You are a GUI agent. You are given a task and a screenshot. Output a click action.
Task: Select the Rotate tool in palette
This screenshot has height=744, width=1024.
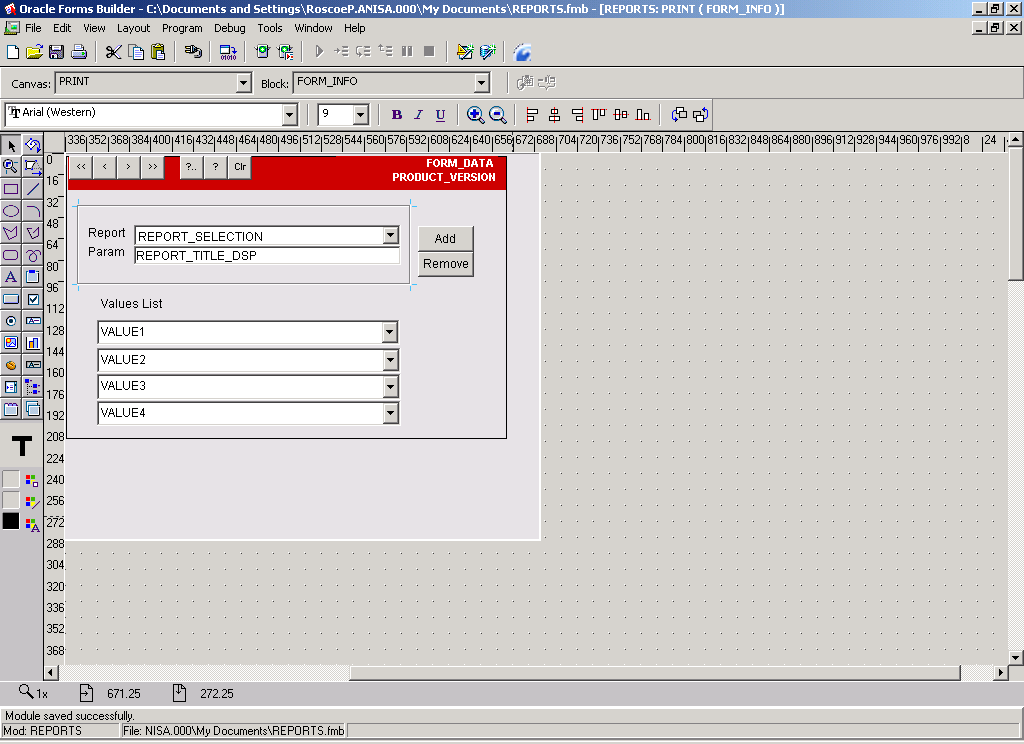33,145
